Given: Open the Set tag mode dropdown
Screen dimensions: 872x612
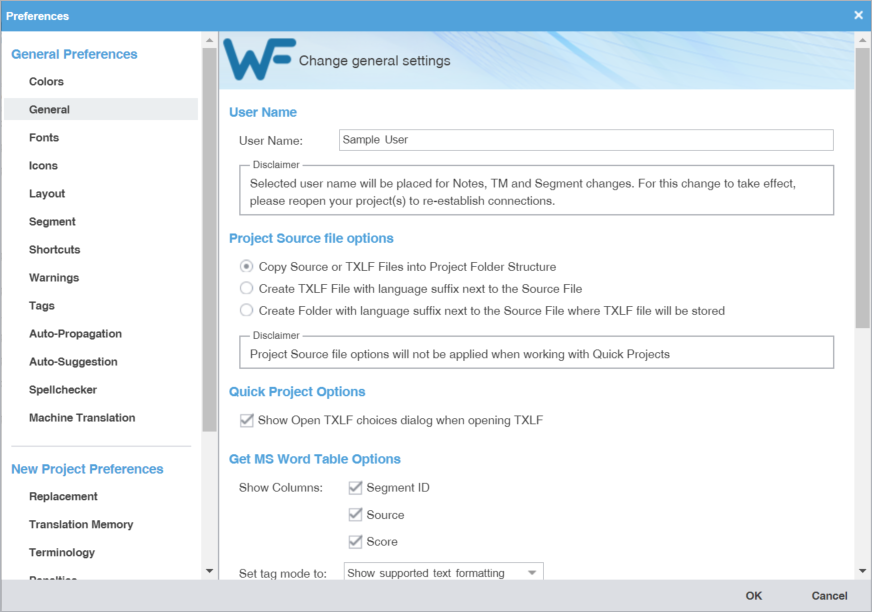Looking at the screenshot, I should (531, 572).
